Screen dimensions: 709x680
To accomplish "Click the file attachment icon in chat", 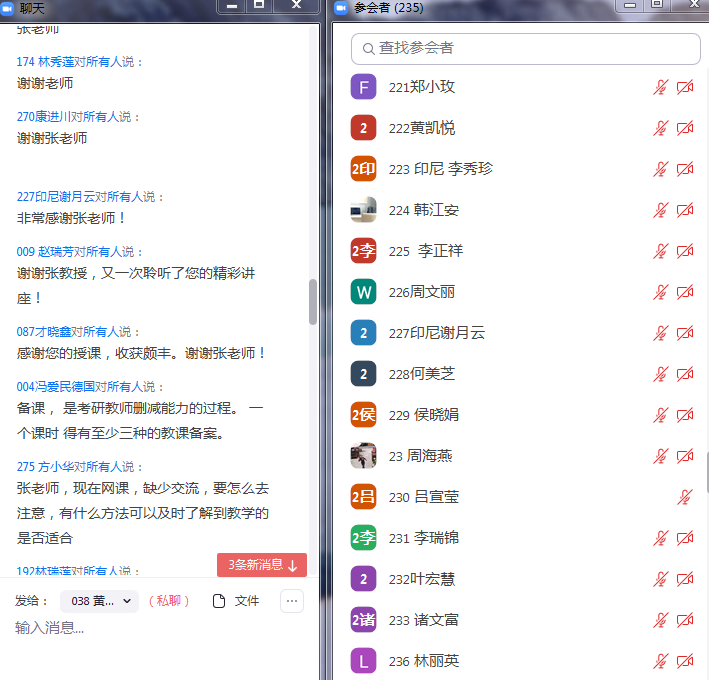I will [x=220, y=601].
